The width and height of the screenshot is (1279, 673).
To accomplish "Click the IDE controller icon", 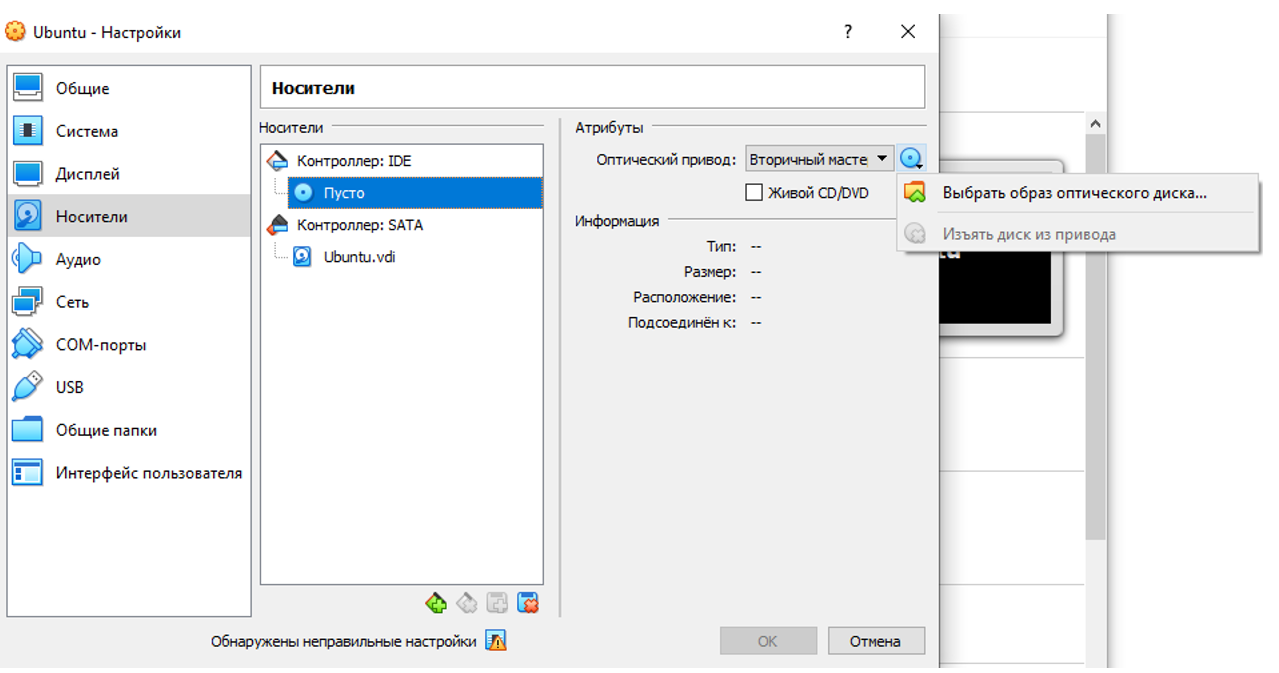I will (x=277, y=160).
